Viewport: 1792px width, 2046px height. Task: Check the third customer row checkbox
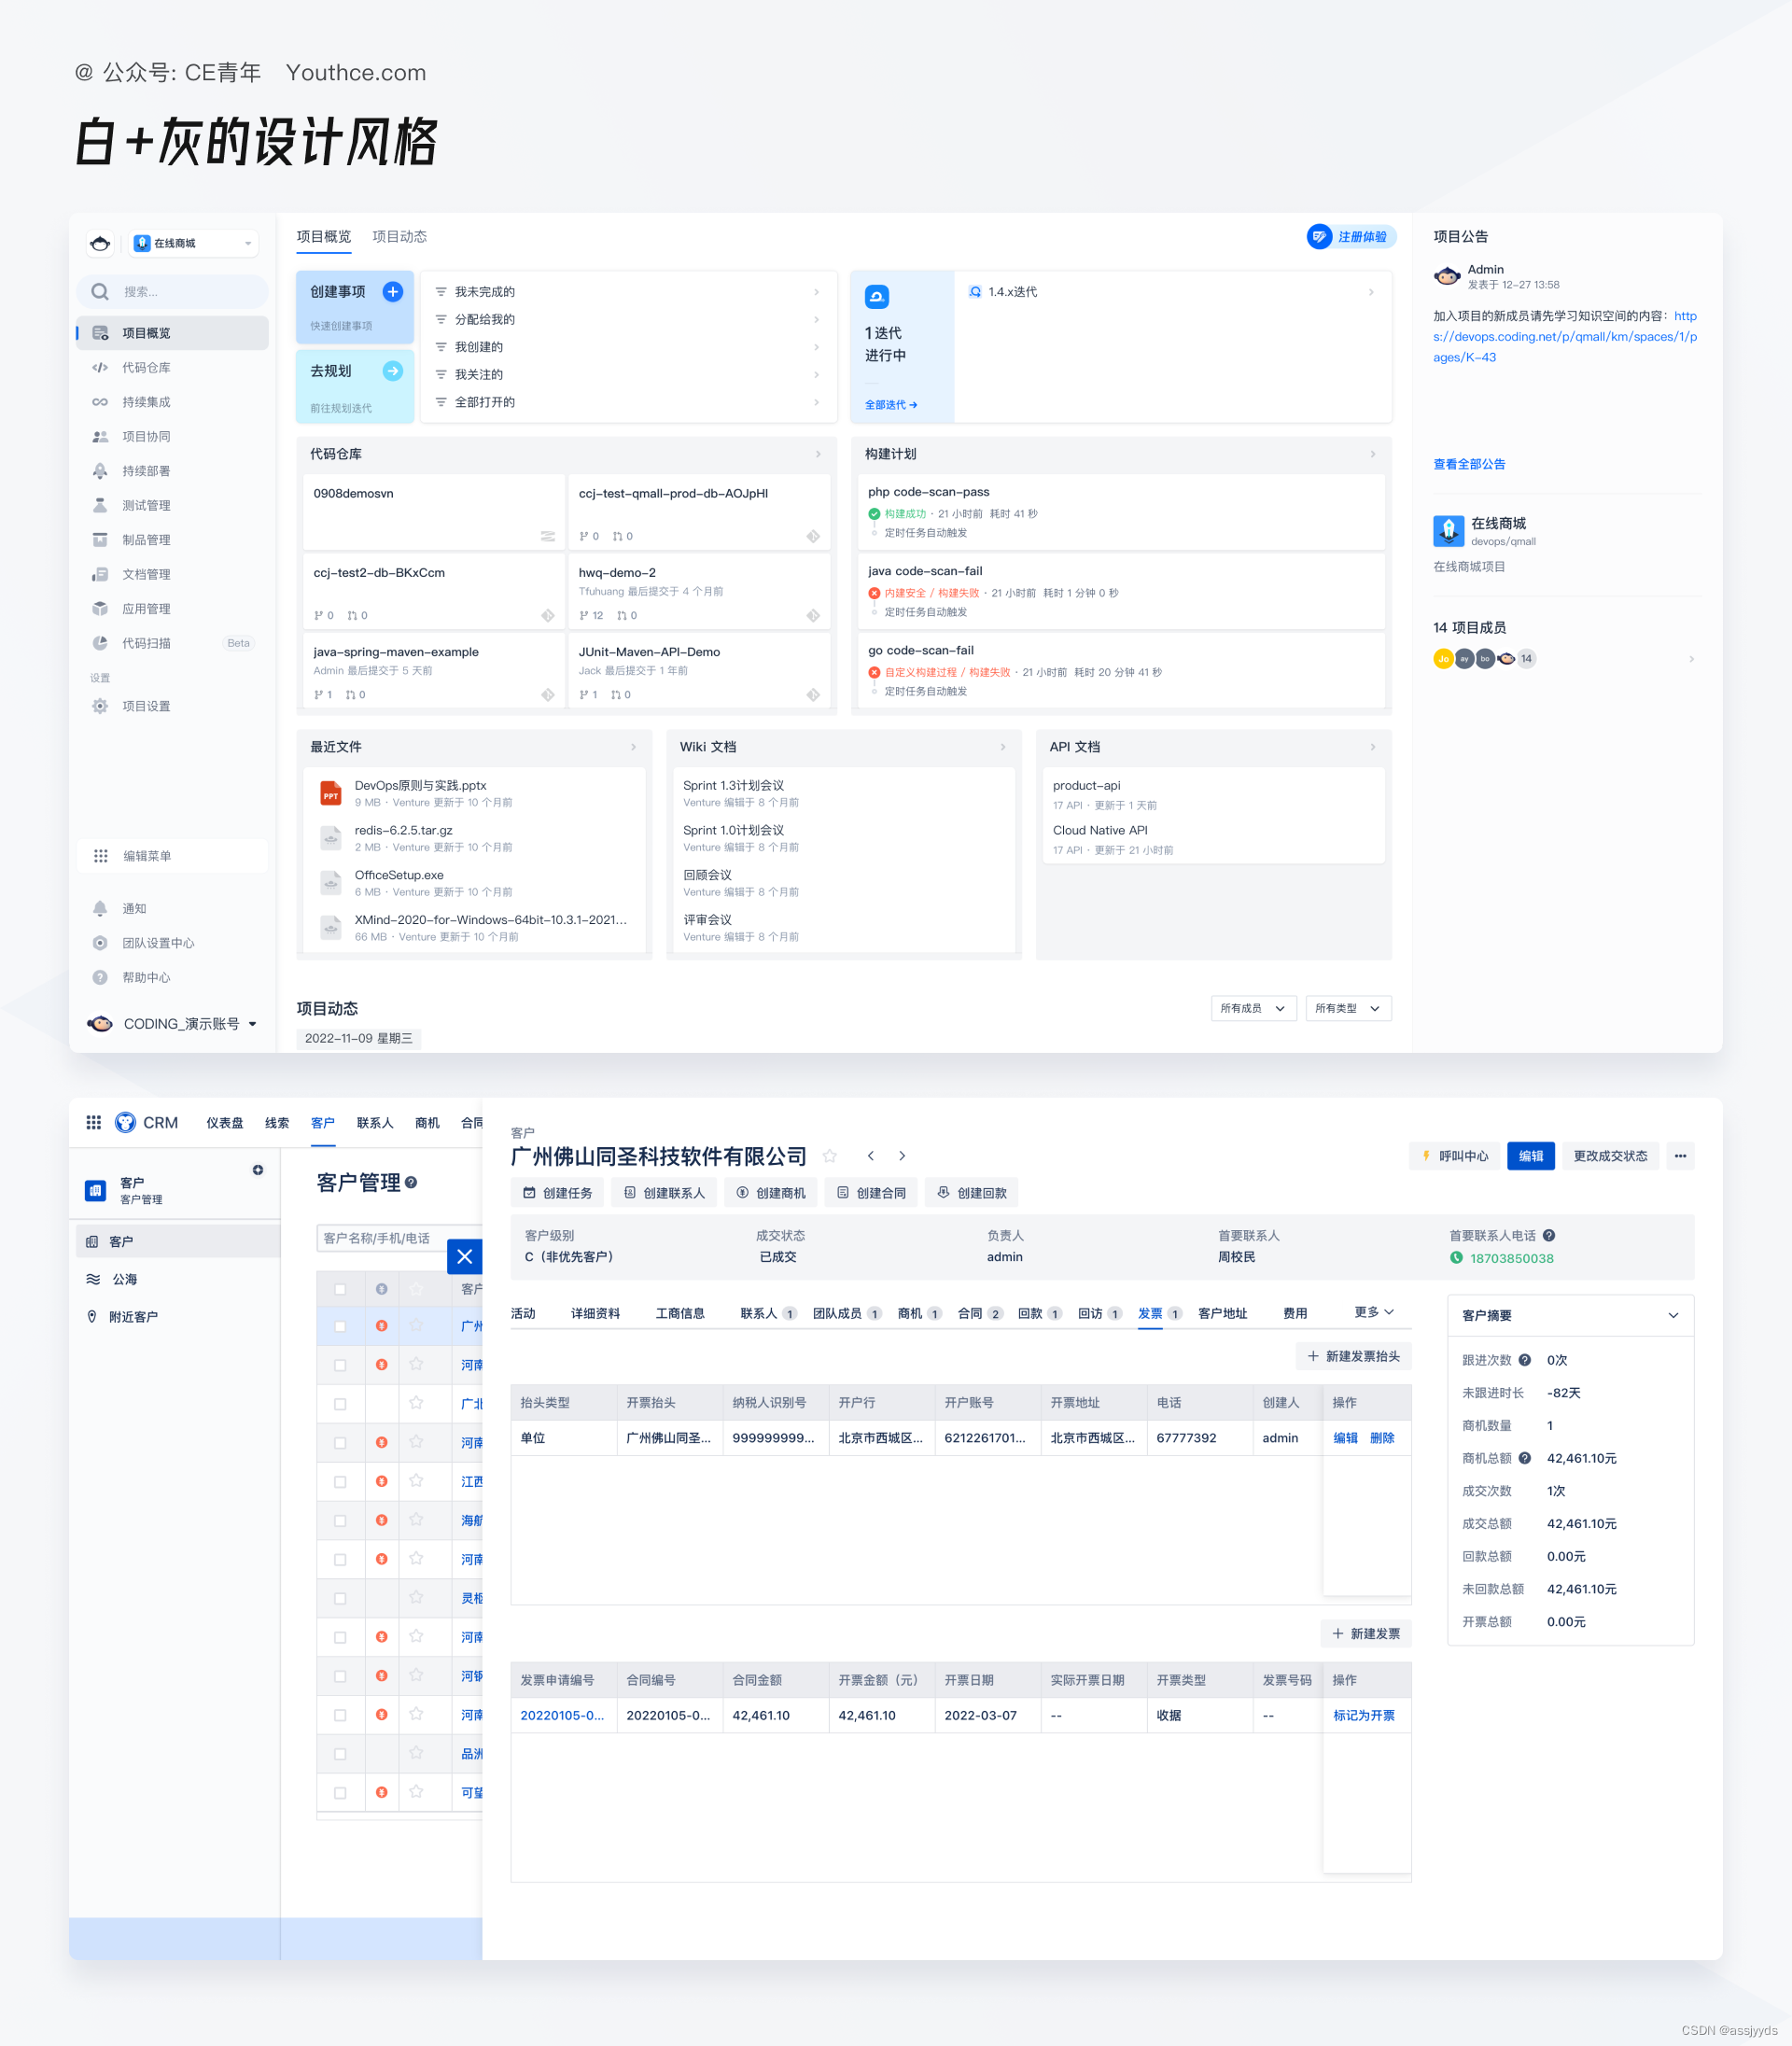click(340, 1404)
